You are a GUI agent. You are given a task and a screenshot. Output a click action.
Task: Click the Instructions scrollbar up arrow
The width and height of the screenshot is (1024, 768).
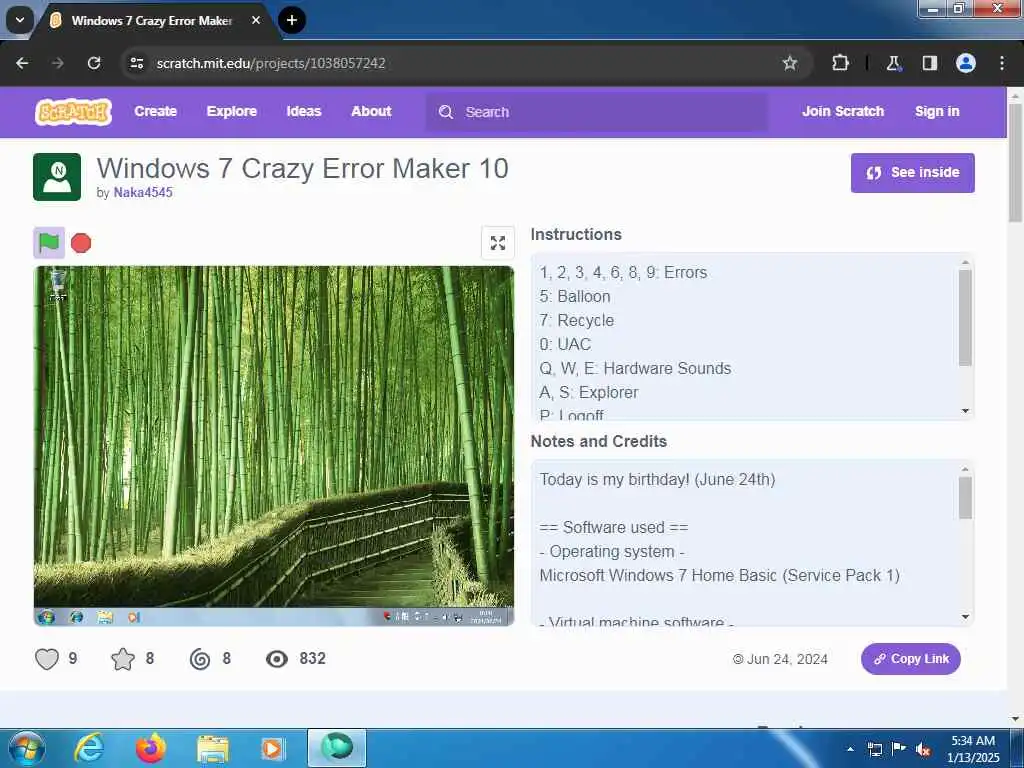[x=965, y=262]
